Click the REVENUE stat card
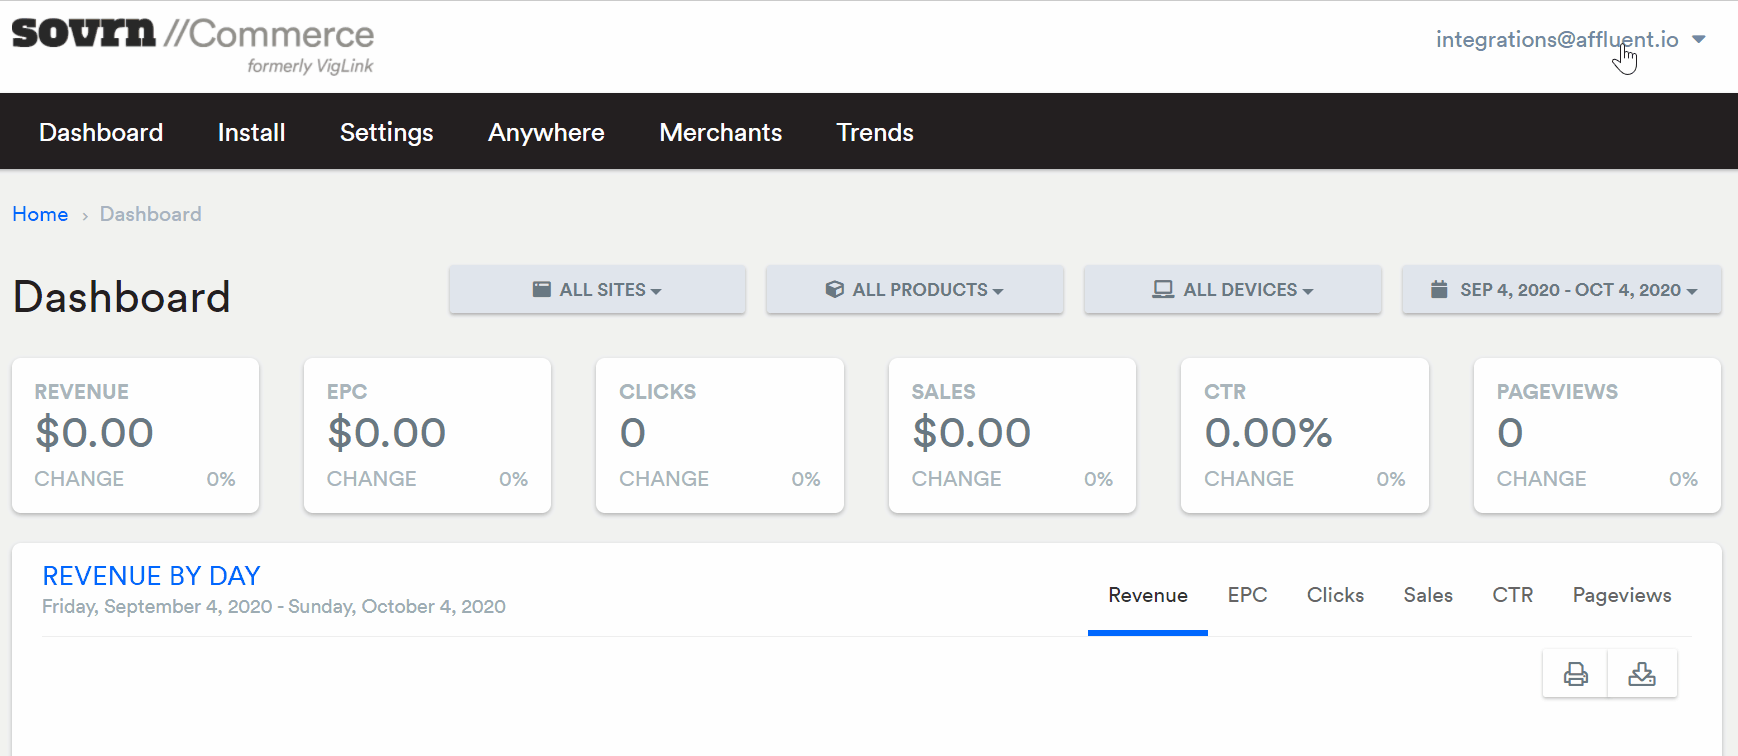Viewport: 1738px width, 756px height. (135, 436)
